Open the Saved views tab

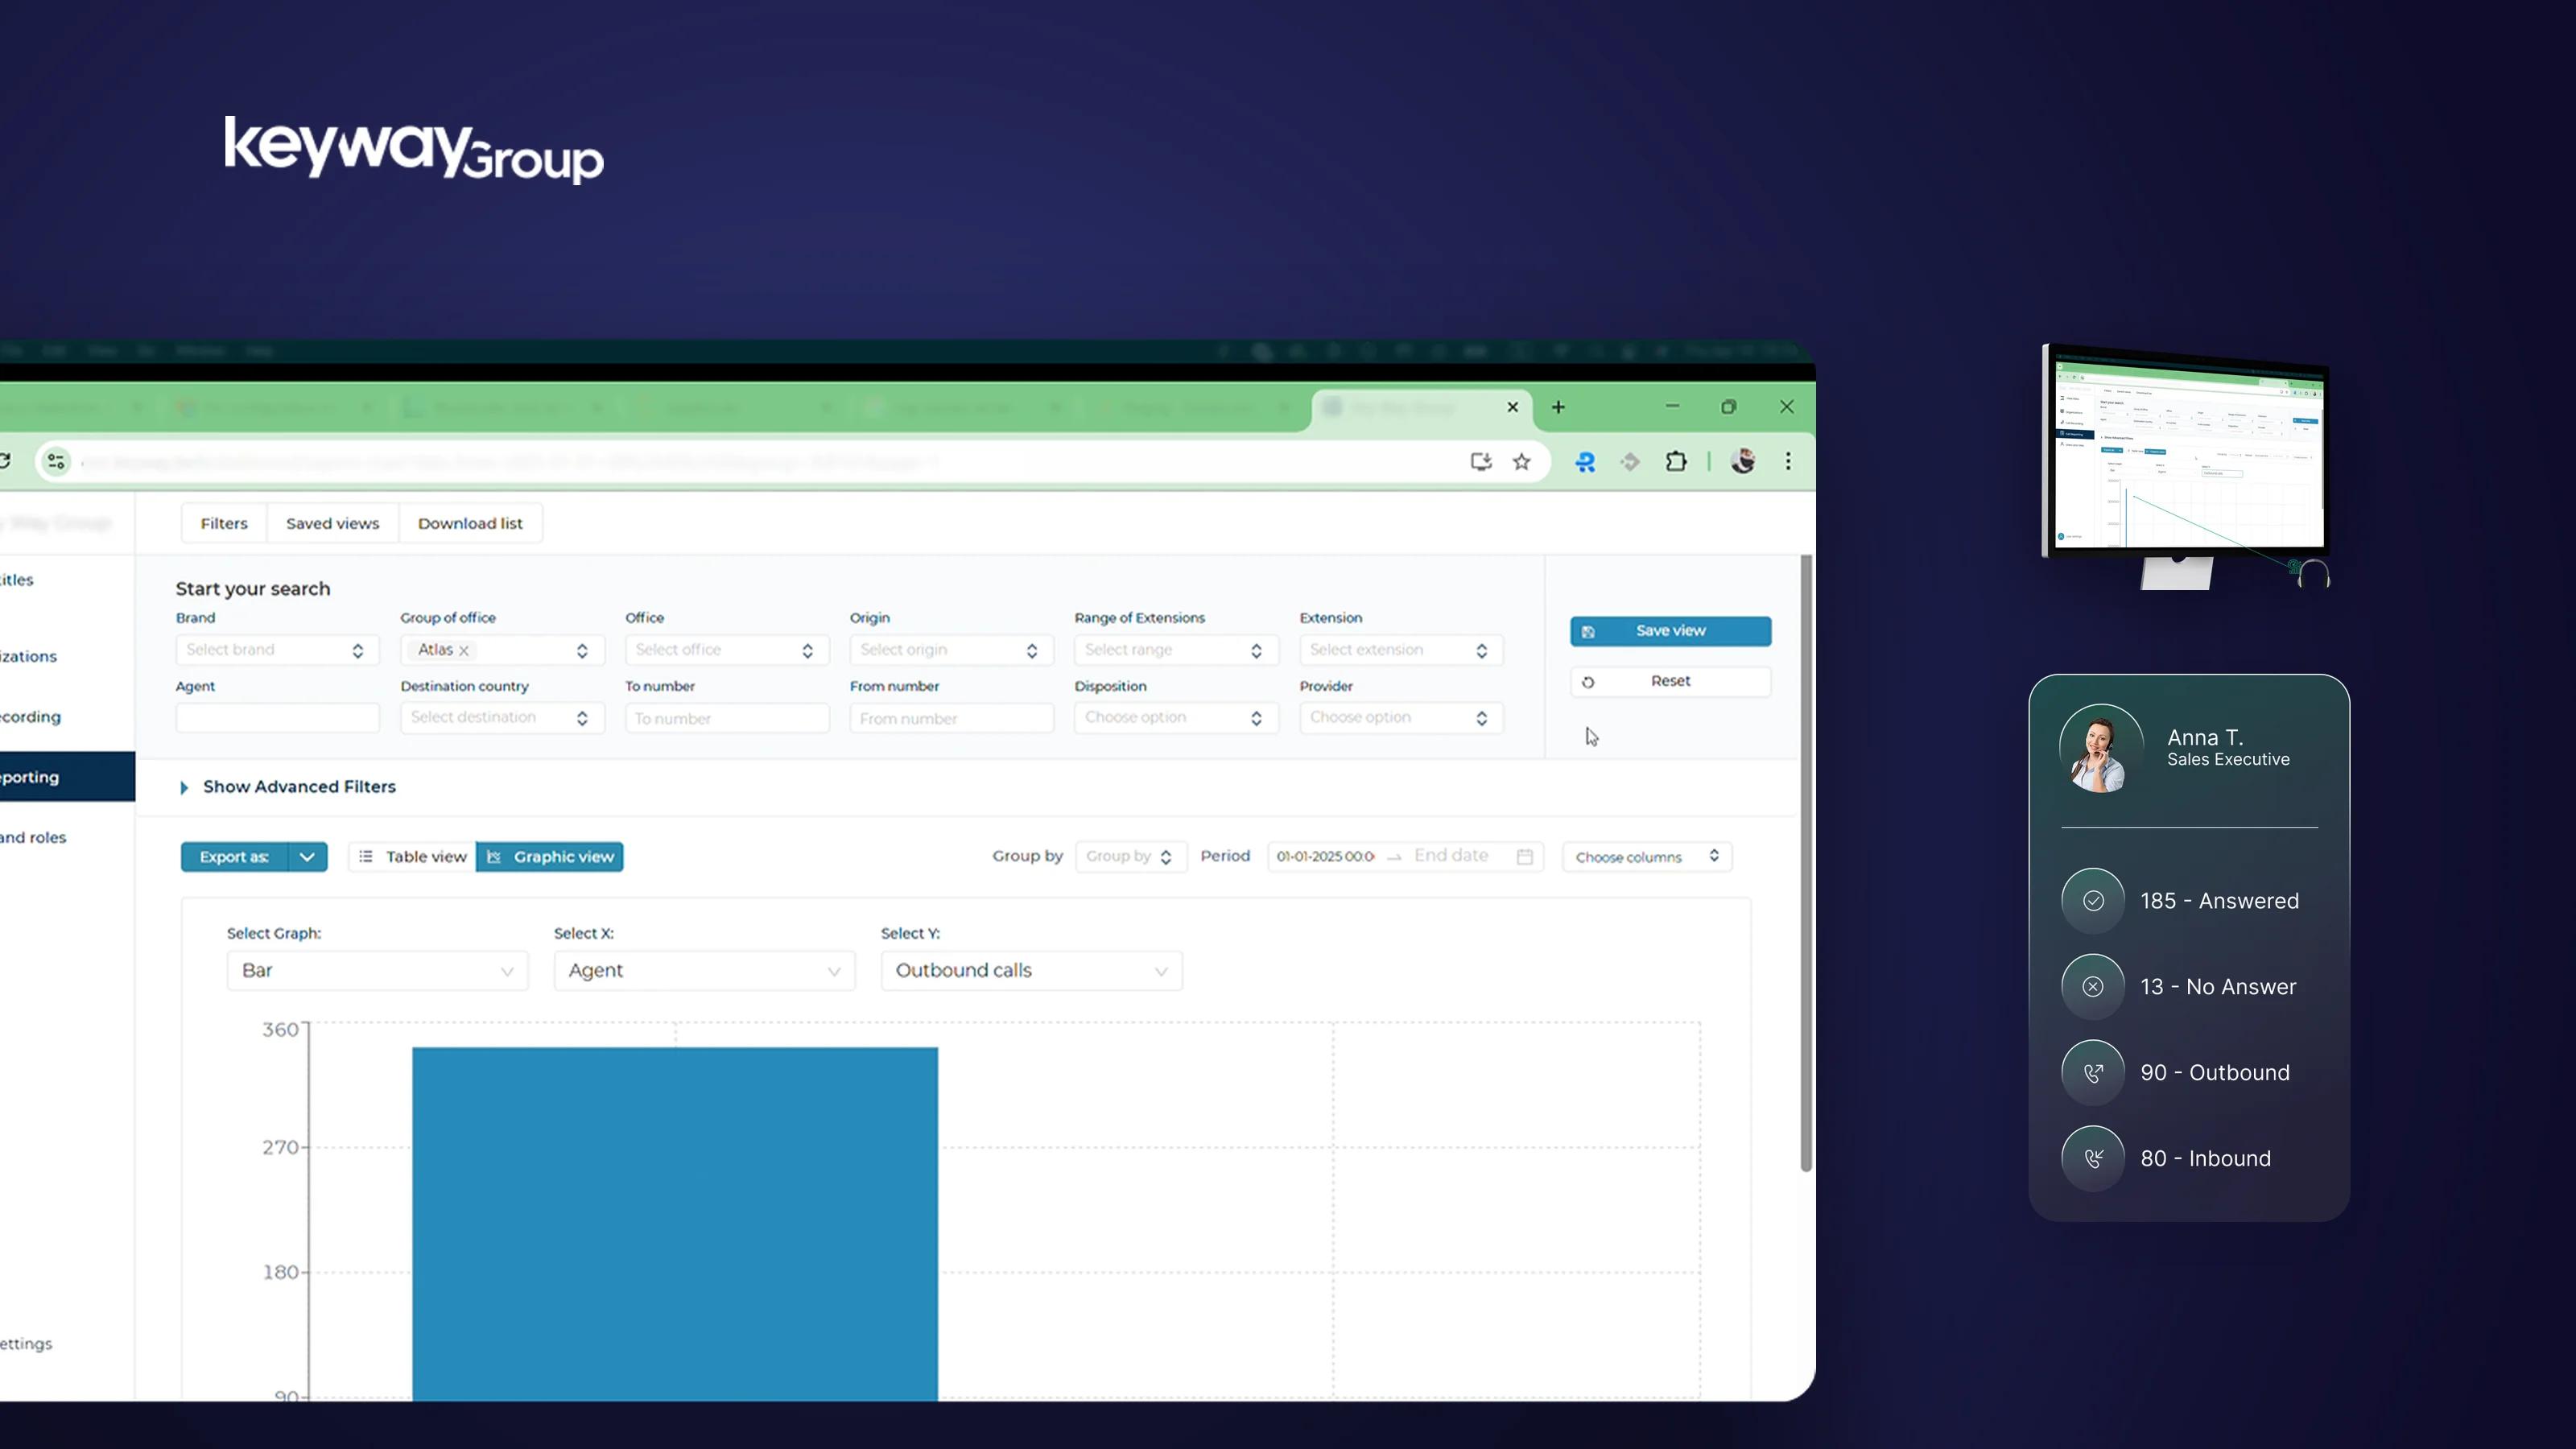click(x=332, y=523)
